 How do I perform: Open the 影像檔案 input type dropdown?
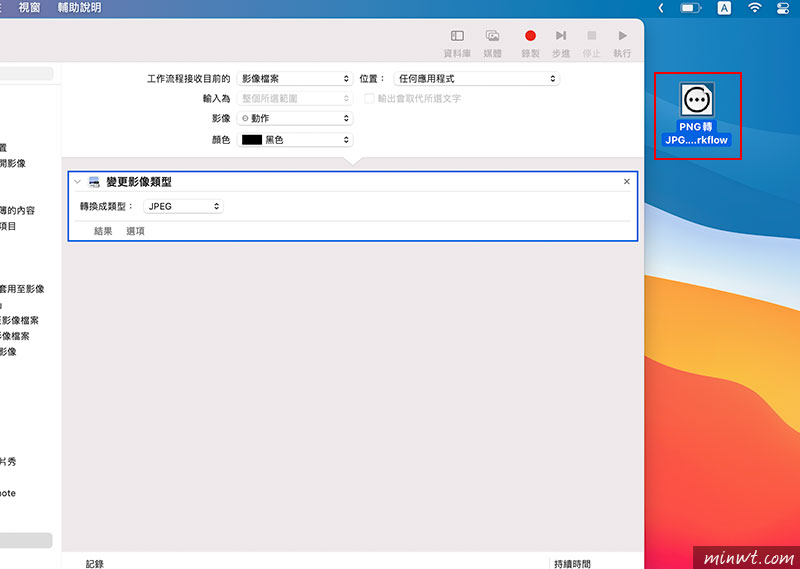(x=295, y=79)
